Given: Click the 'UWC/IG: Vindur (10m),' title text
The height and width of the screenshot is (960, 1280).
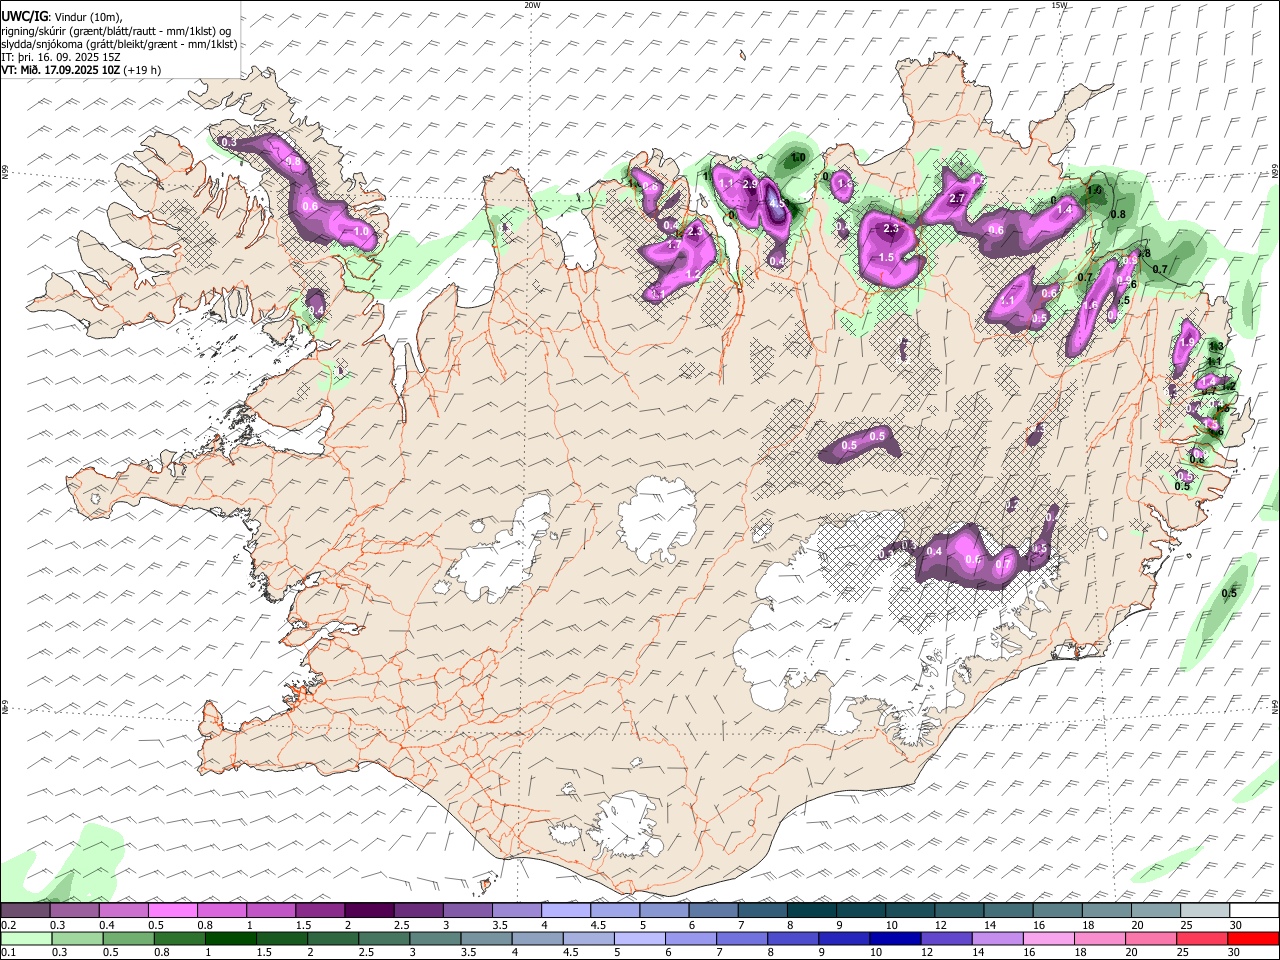Looking at the screenshot, I should click(x=61, y=16).
